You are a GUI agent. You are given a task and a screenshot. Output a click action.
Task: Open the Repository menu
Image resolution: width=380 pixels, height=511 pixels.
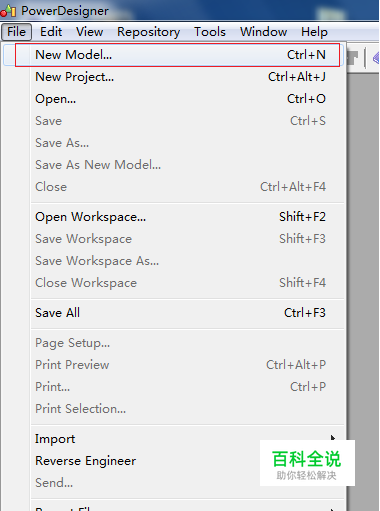click(x=148, y=32)
